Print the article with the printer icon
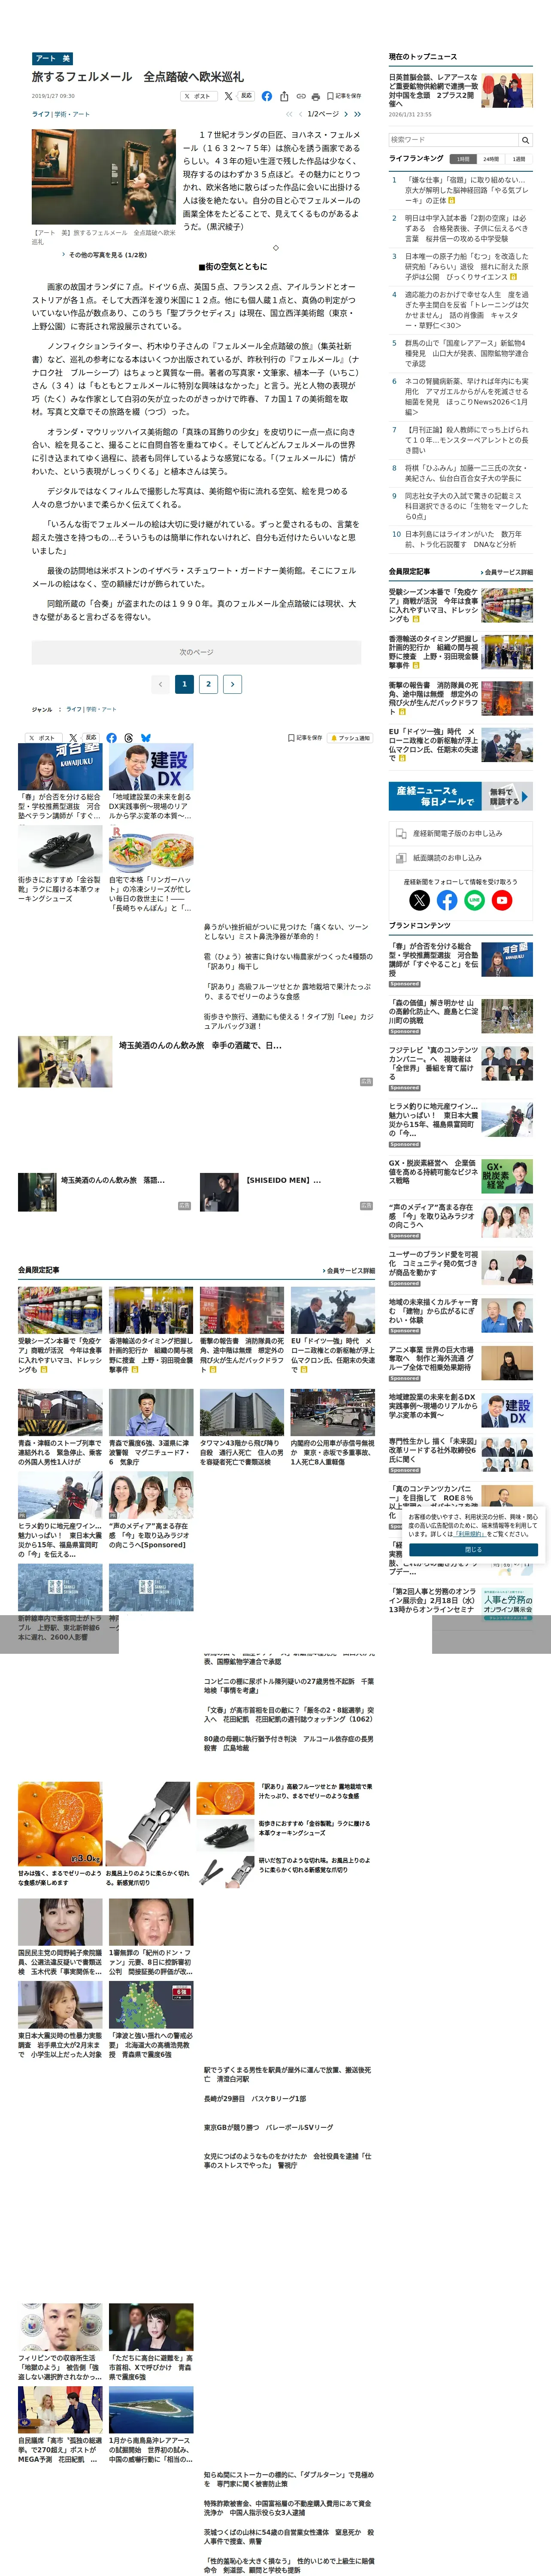Image resolution: width=551 pixels, height=2576 pixels. 316,96
